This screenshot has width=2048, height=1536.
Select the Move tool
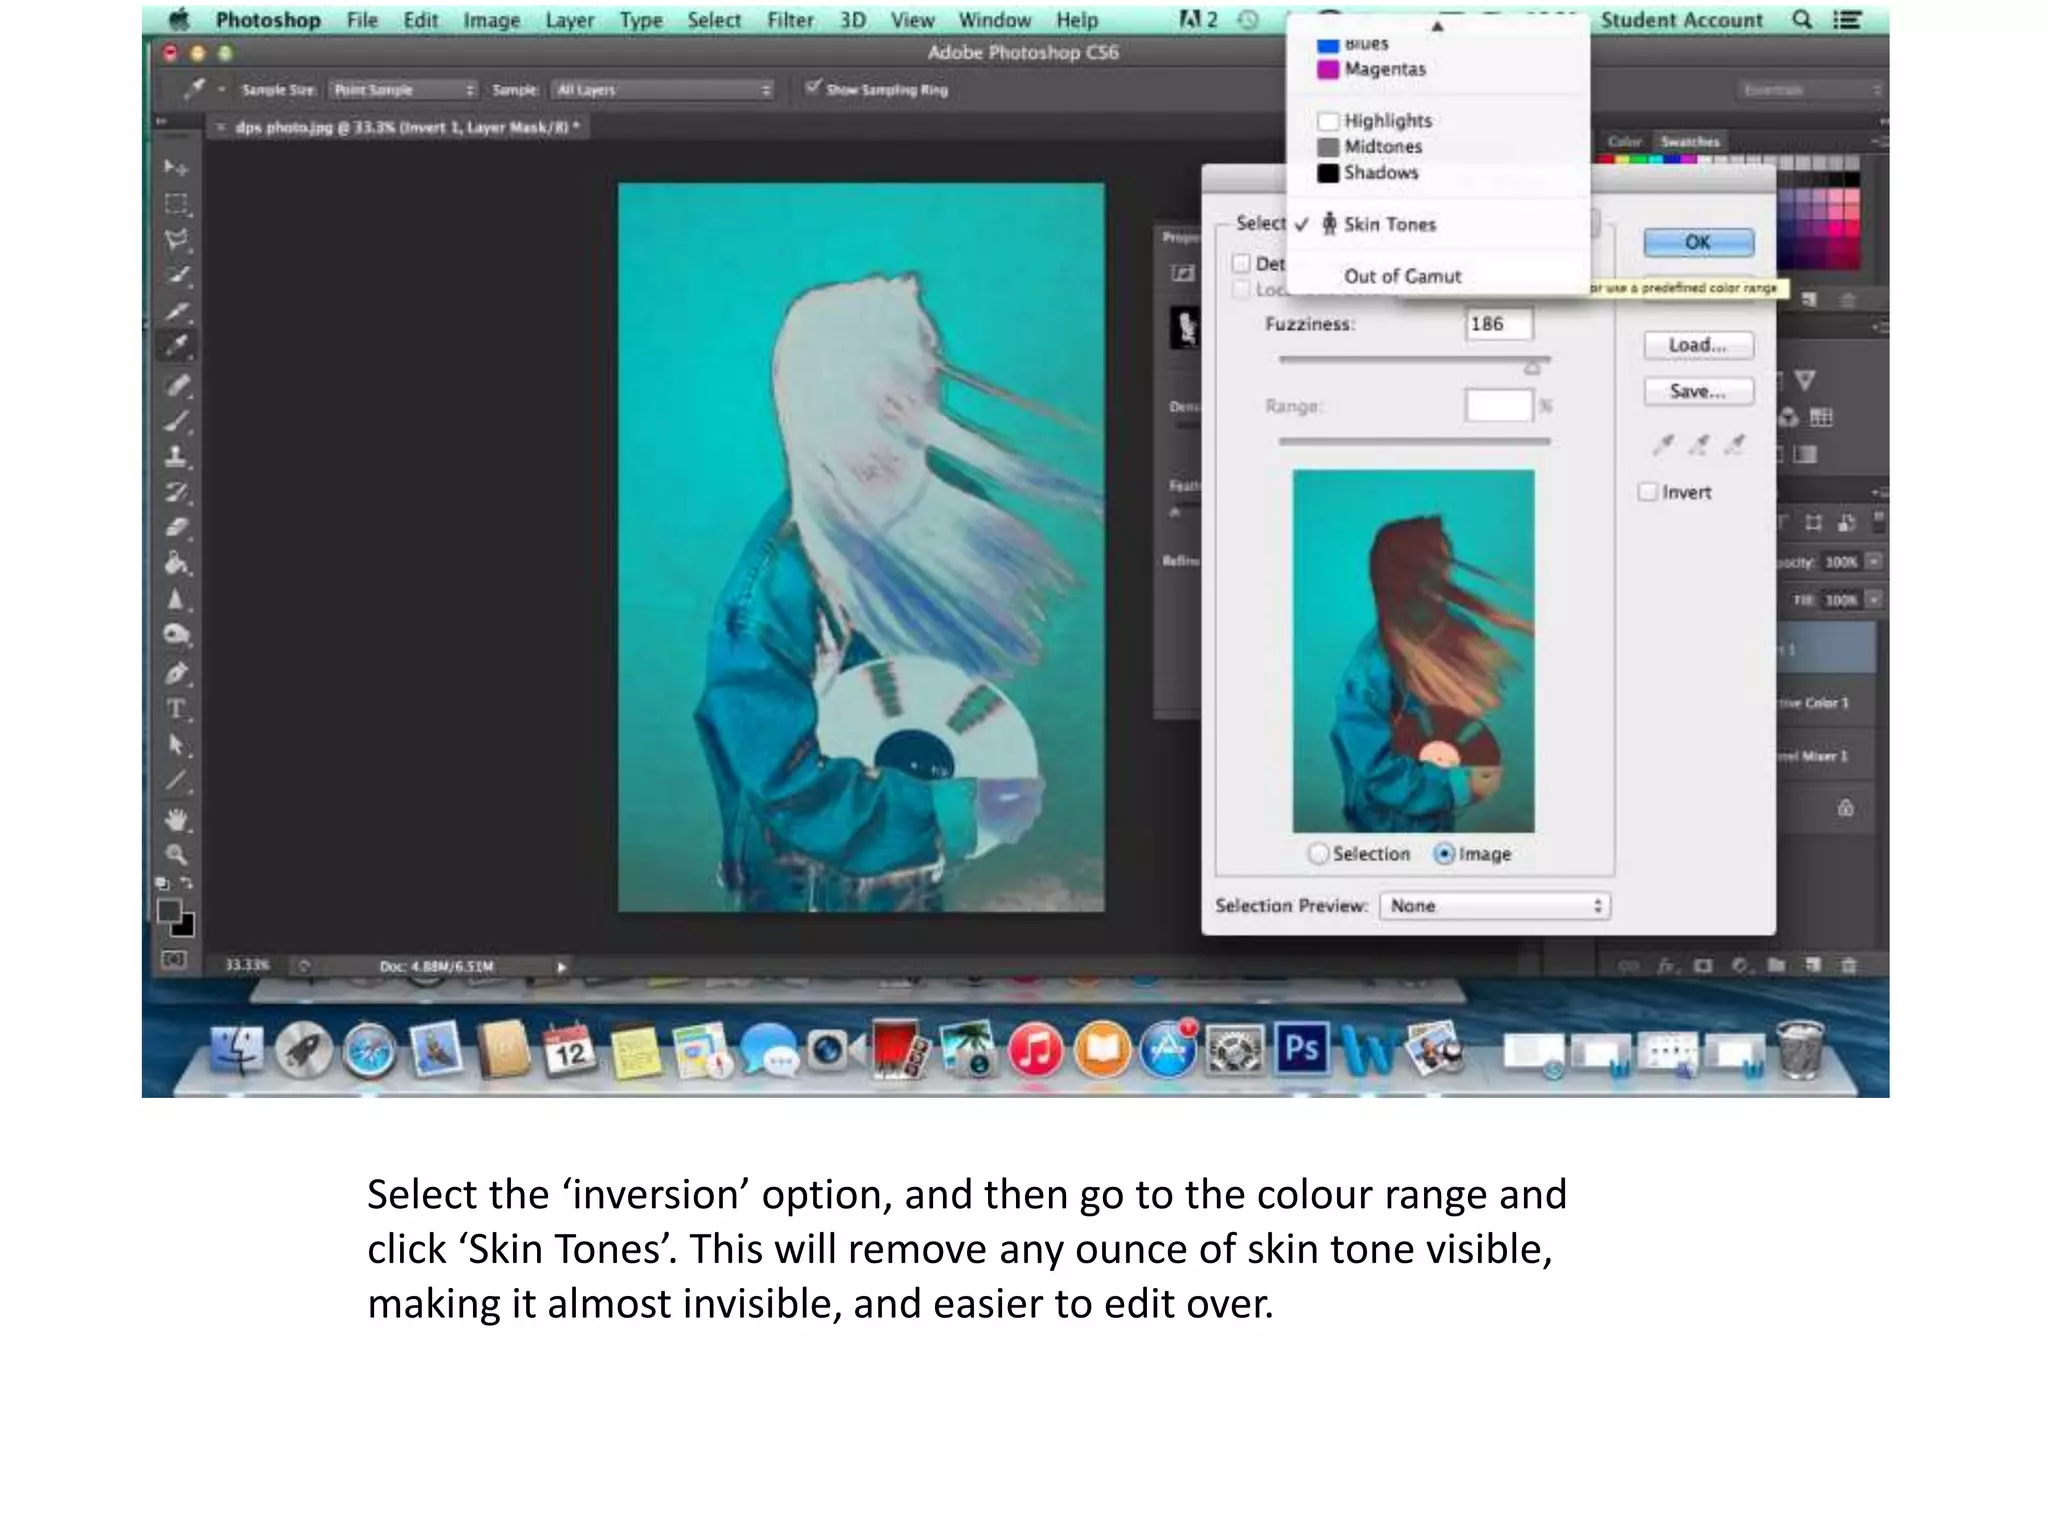pos(176,167)
